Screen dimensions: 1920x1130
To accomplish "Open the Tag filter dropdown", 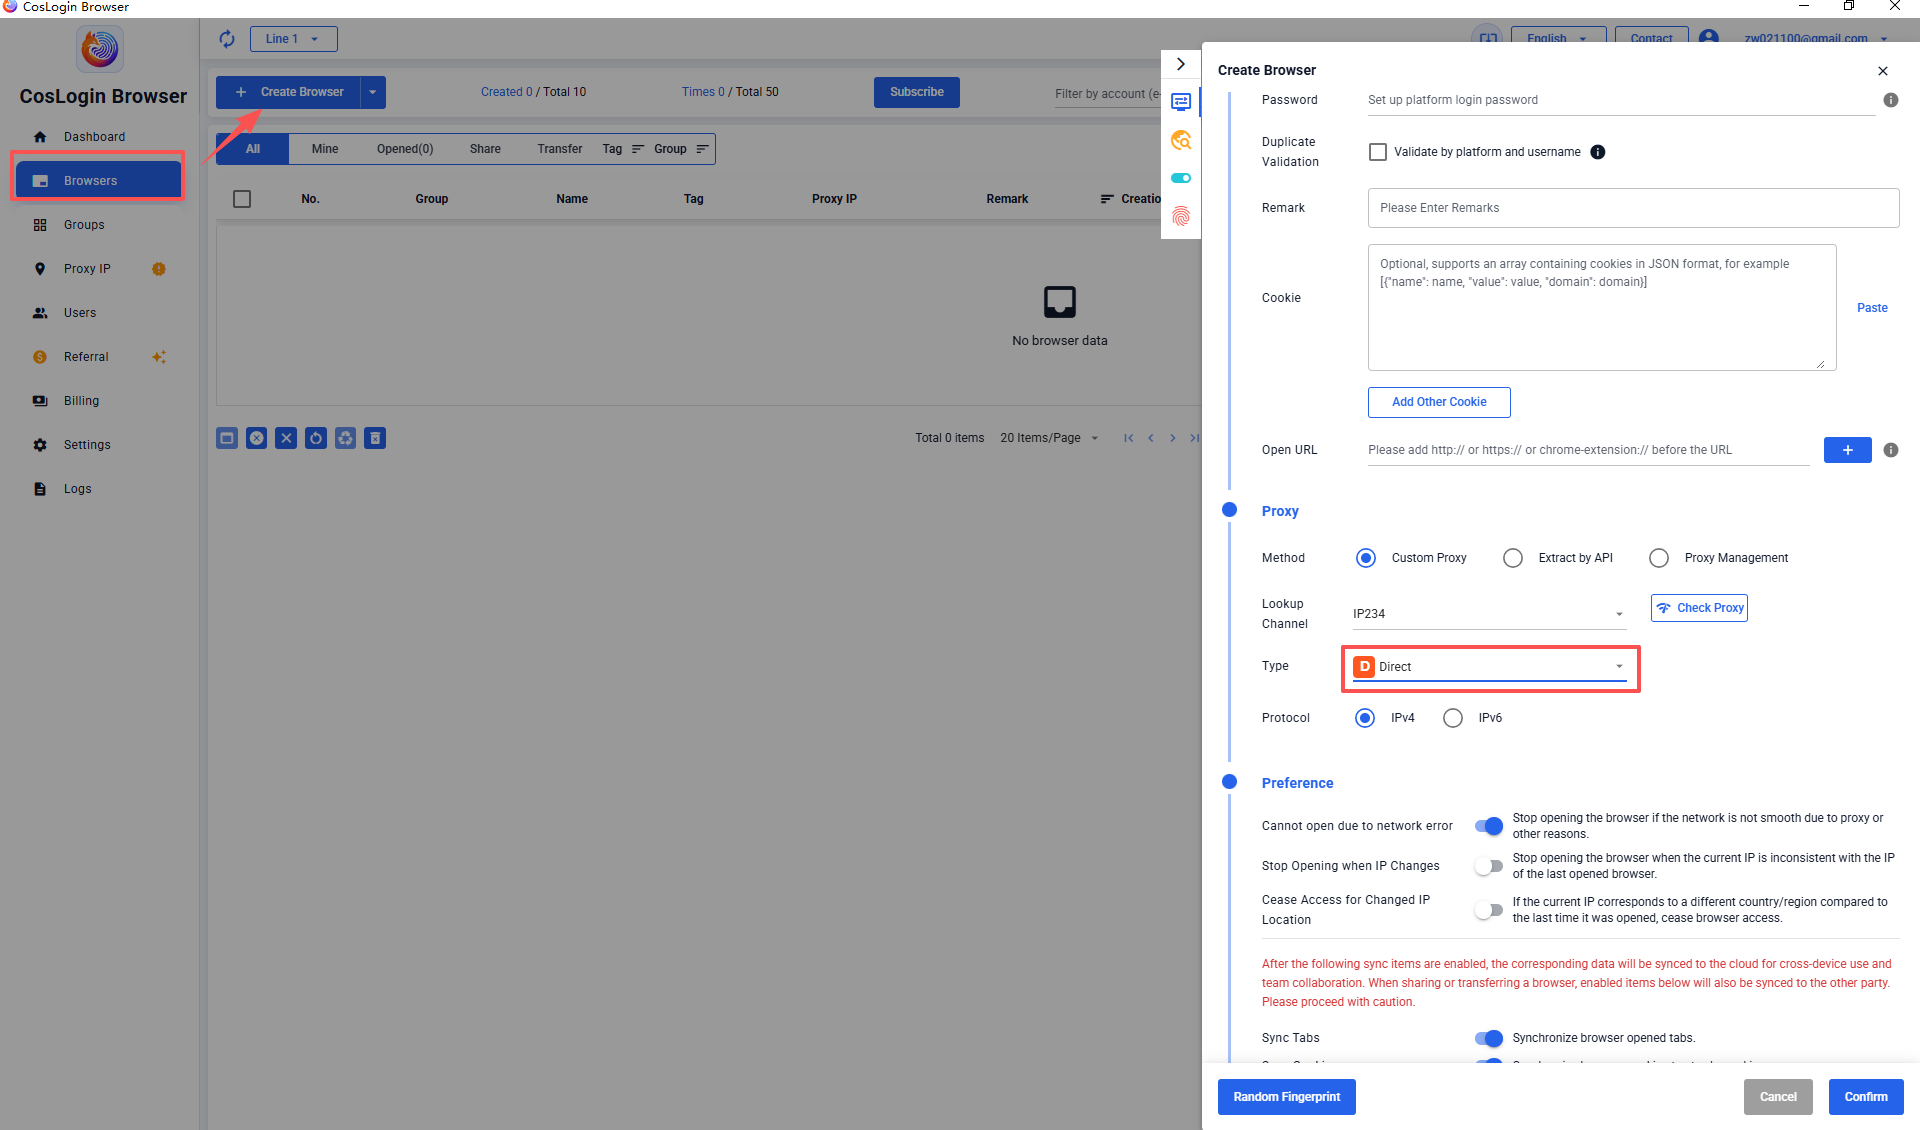I will 623,149.
